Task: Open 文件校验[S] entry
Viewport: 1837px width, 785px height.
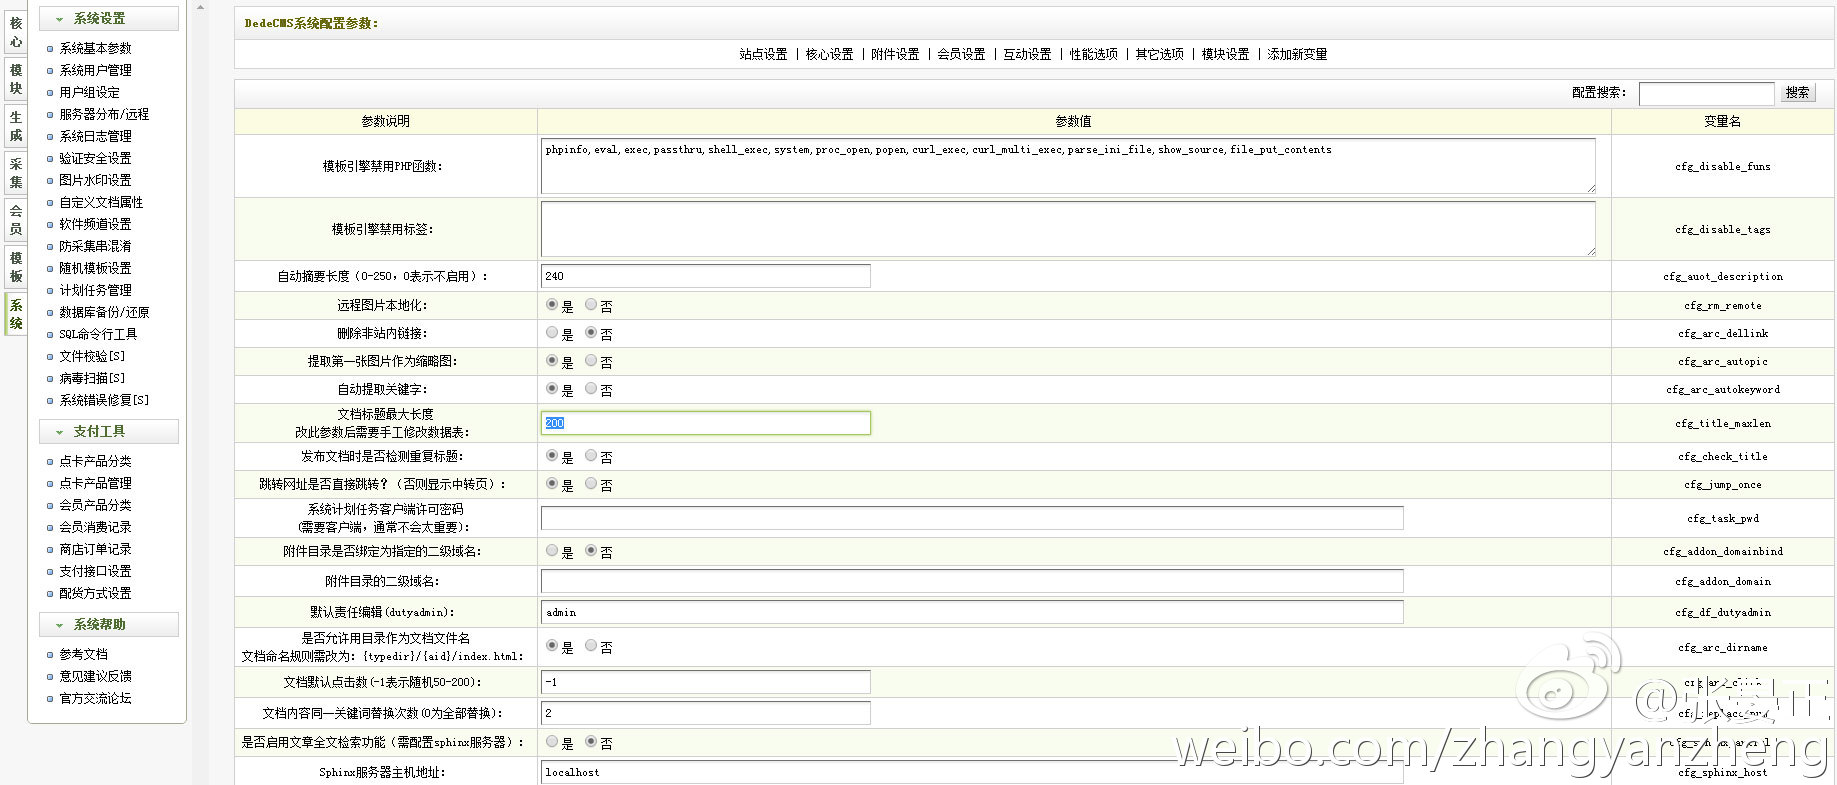Action: (92, 356)
